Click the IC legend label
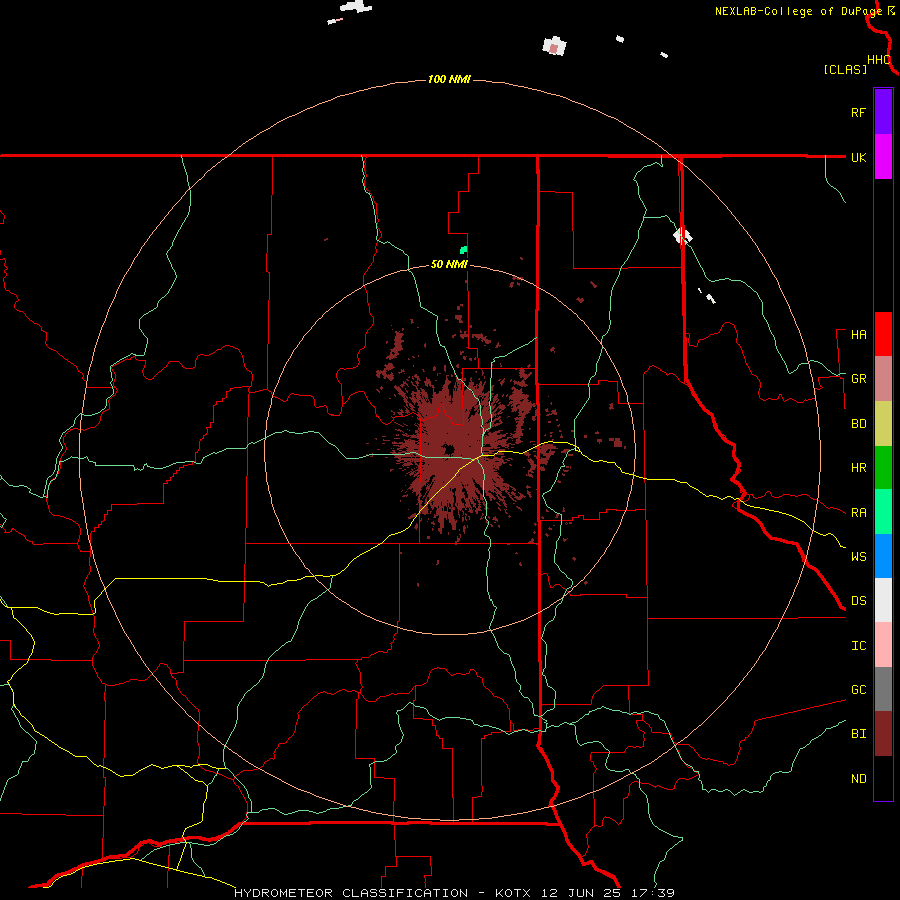Screen dimensions: 900x900 coord(858,646)
